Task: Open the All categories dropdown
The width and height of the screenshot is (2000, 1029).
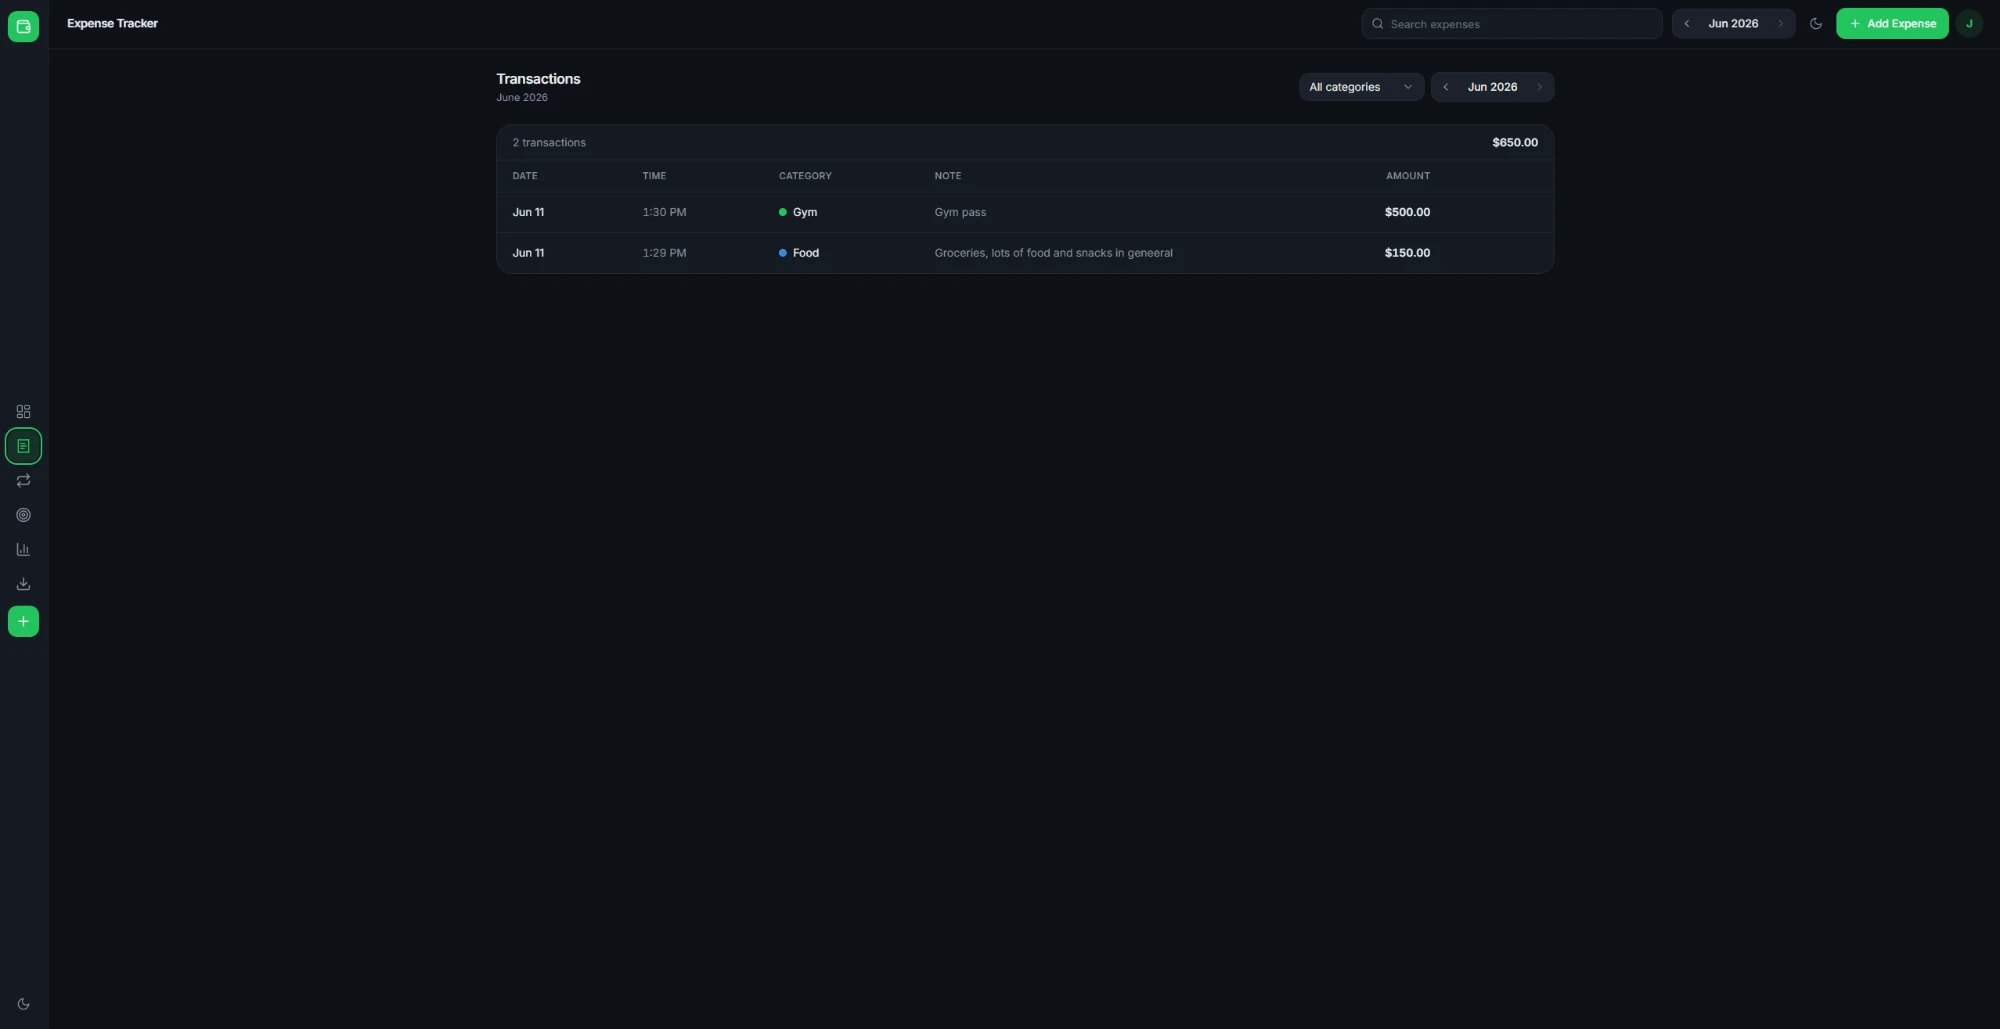Action: click(1361, 87)
